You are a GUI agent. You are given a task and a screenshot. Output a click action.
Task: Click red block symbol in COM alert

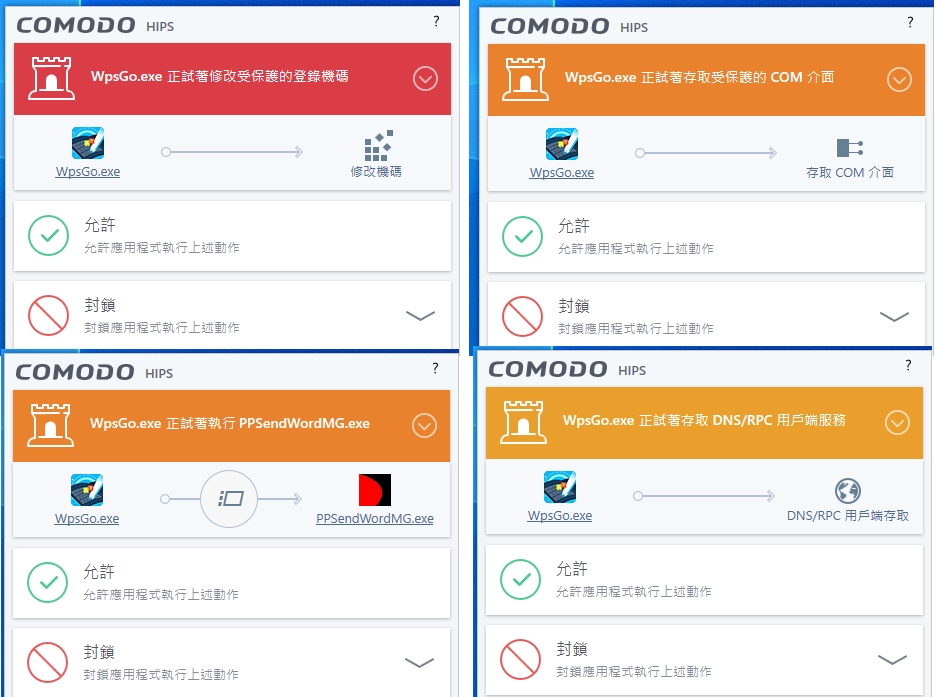click(522, 316)
